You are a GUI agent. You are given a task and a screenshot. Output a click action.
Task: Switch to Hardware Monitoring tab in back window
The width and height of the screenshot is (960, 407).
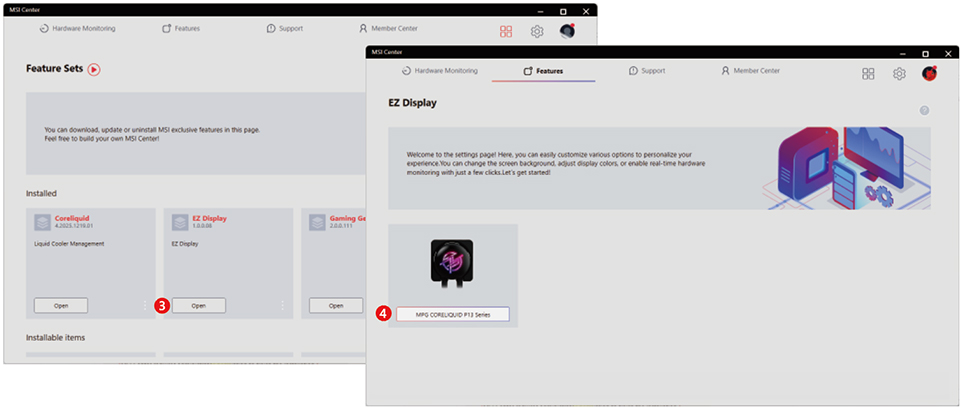[77, 29]
